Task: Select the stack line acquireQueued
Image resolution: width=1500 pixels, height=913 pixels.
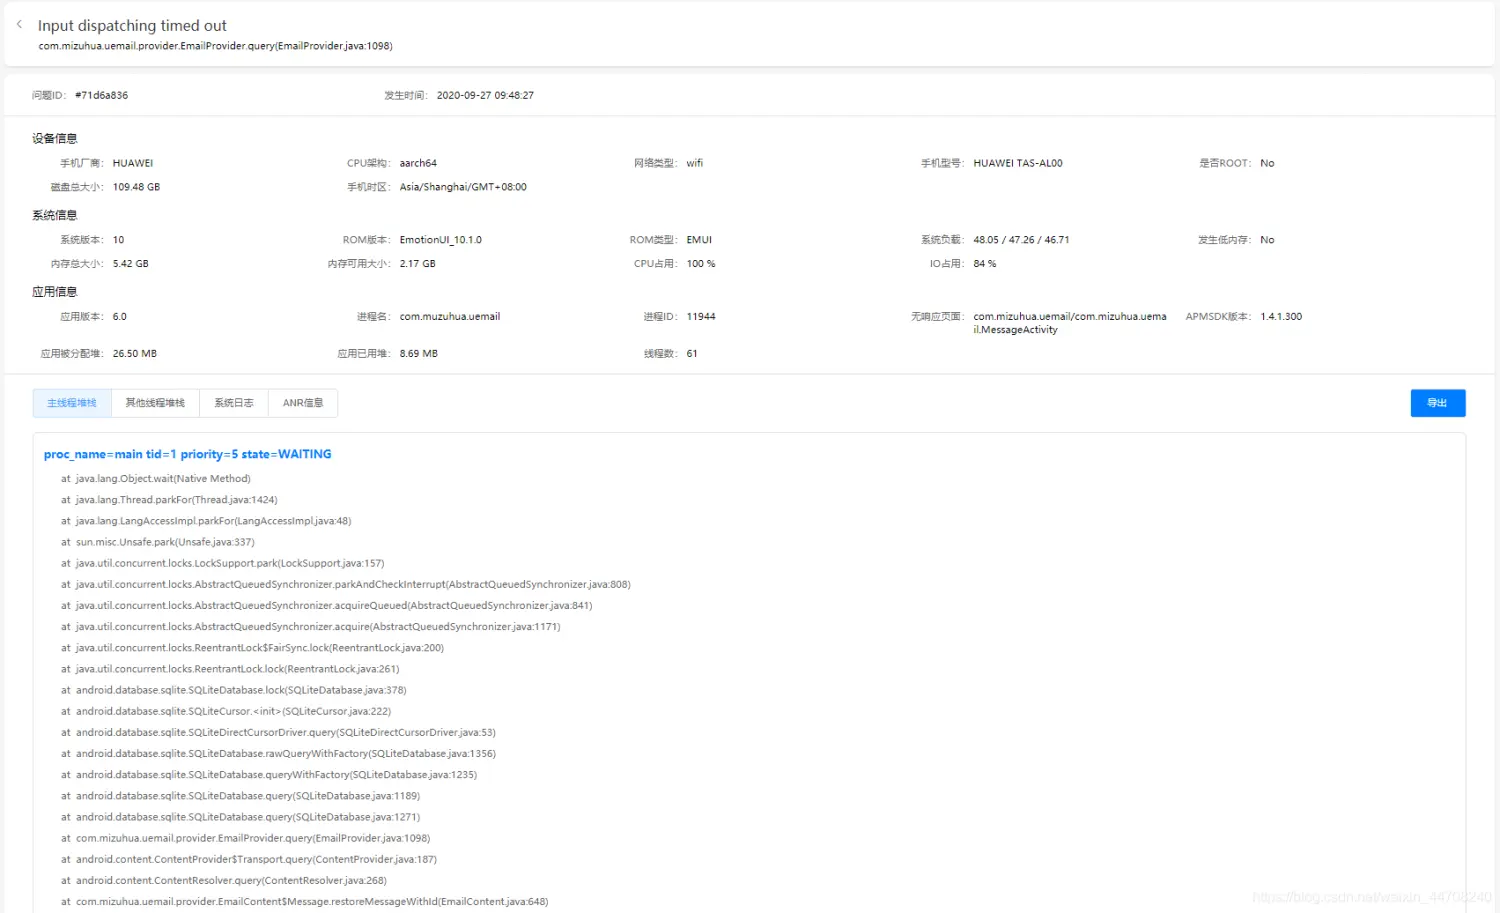Action: pyautogui.click(x=327, y=606)
